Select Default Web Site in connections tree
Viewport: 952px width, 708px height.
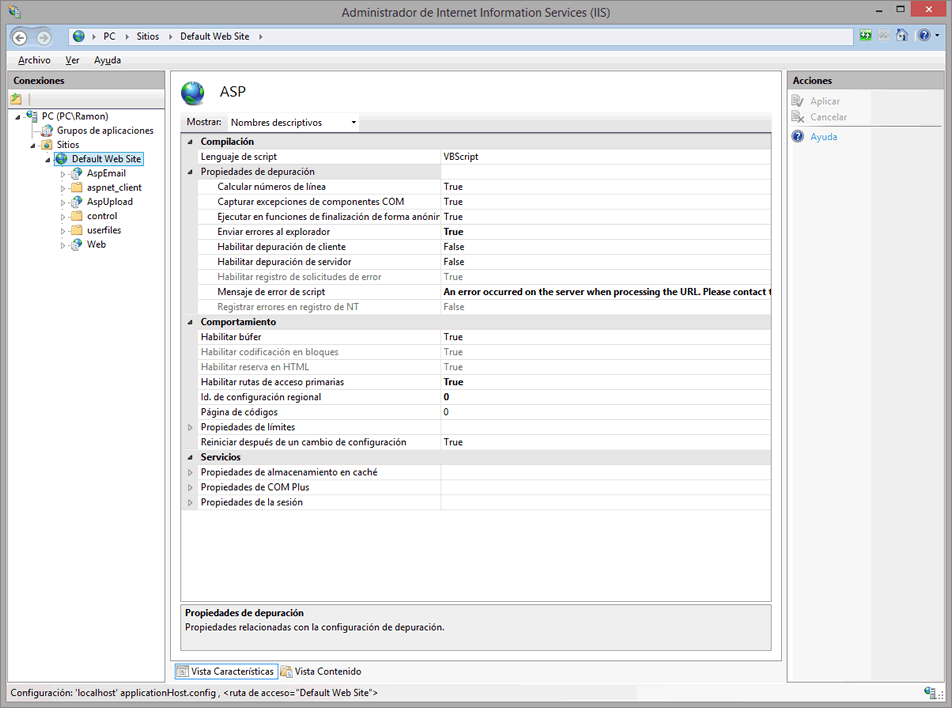106,159
